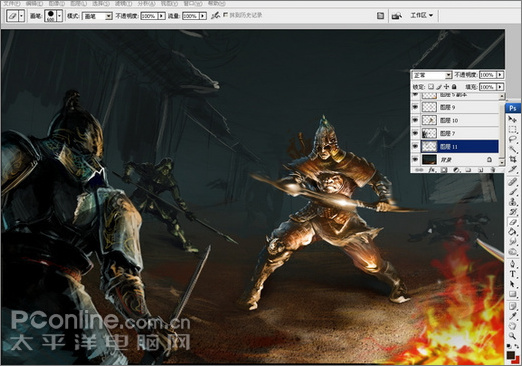The width and height of the screenshot is (522, 366).
Task: Select the 背景 background layer
Action: 459,160
